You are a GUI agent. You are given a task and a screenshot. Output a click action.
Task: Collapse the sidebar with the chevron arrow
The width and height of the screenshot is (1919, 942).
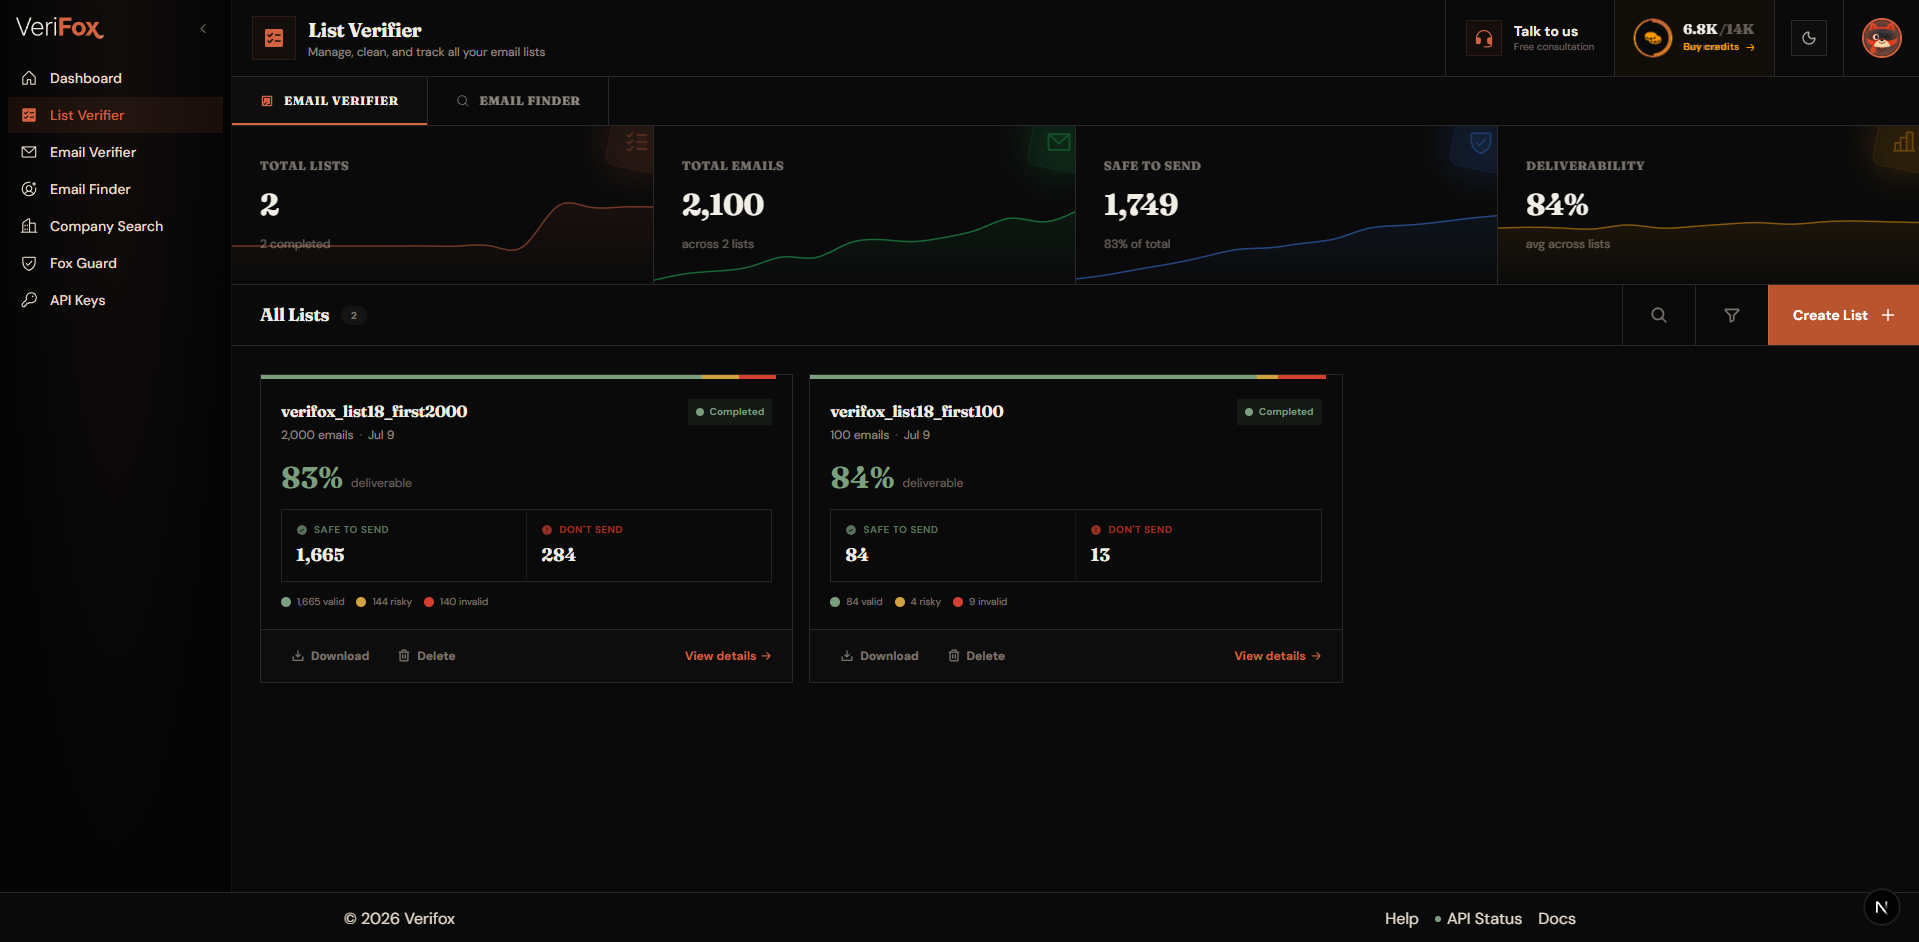pyautogui.click(x=204, y=29)
